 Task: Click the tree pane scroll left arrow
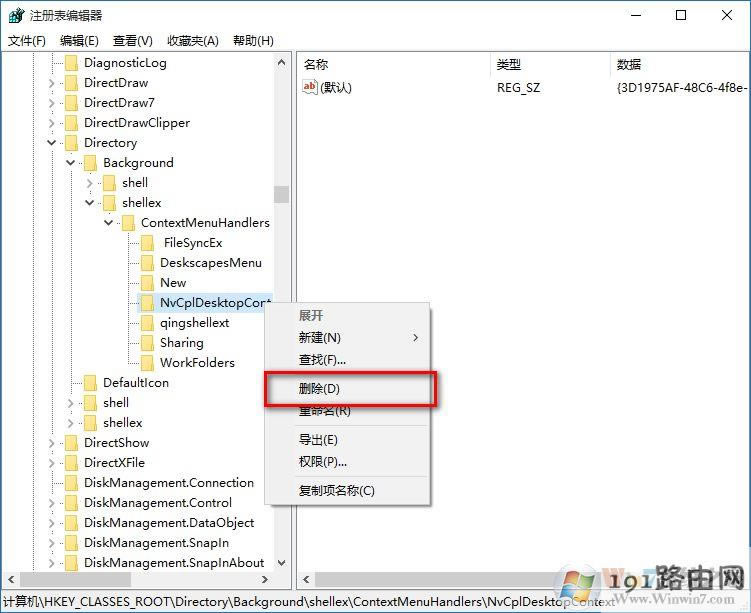point(11,579)
